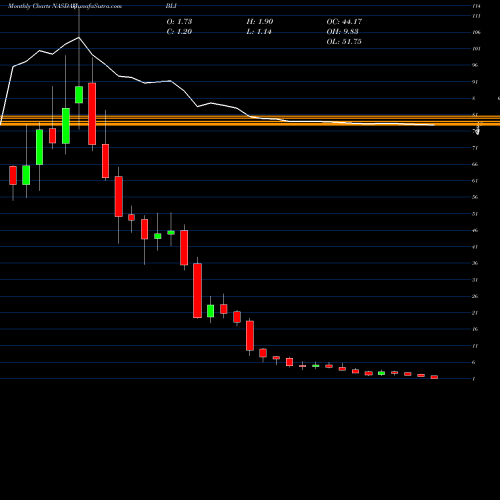Click the '114' price axis label
Viewport: 500px width, 500px height.
(476, 6)
